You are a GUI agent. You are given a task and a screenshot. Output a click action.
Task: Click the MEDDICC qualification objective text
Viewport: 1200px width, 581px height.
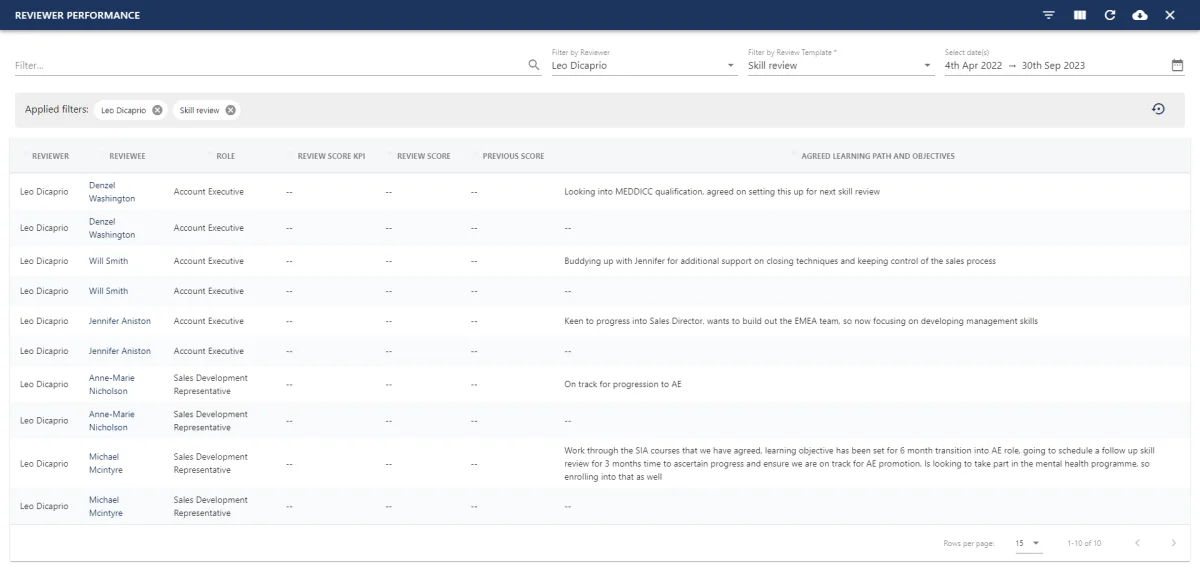722,191
